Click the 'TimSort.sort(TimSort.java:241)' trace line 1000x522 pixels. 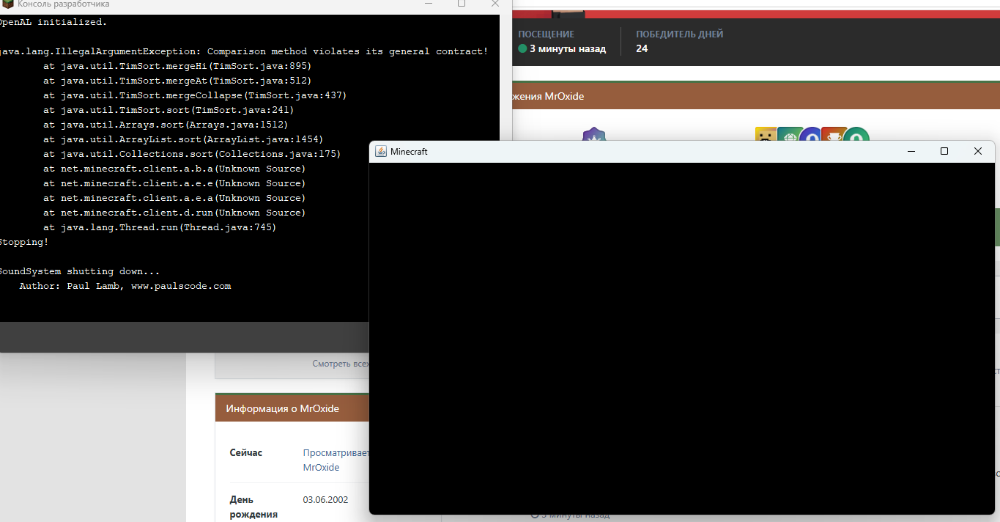168,110
